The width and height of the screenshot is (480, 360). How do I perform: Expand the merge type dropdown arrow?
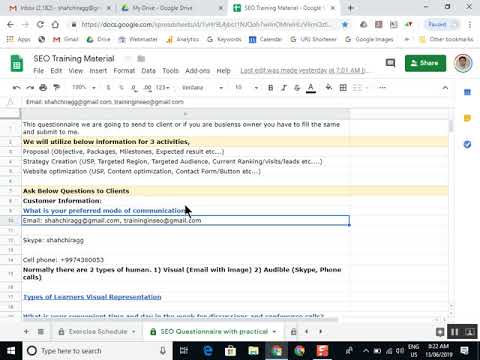tap(367, 88)
